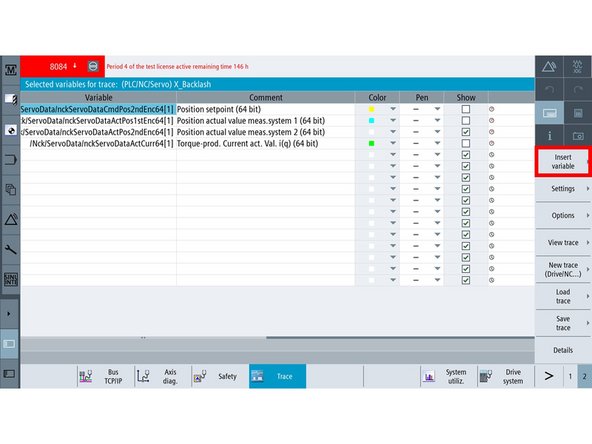Open the Commissioning wrench icon

coord(10,249)
